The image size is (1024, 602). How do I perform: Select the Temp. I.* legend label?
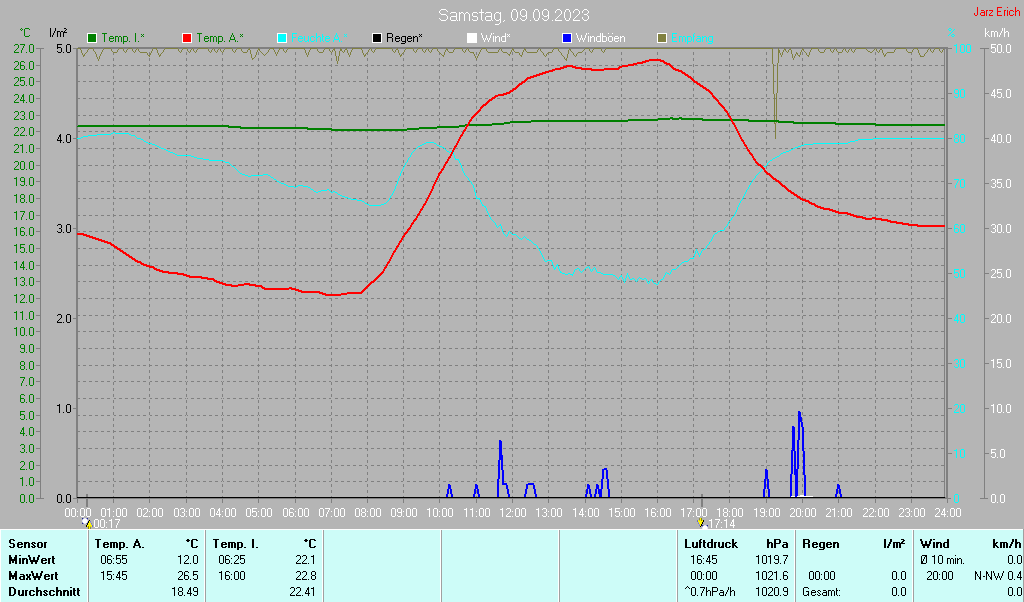[123, 39]
